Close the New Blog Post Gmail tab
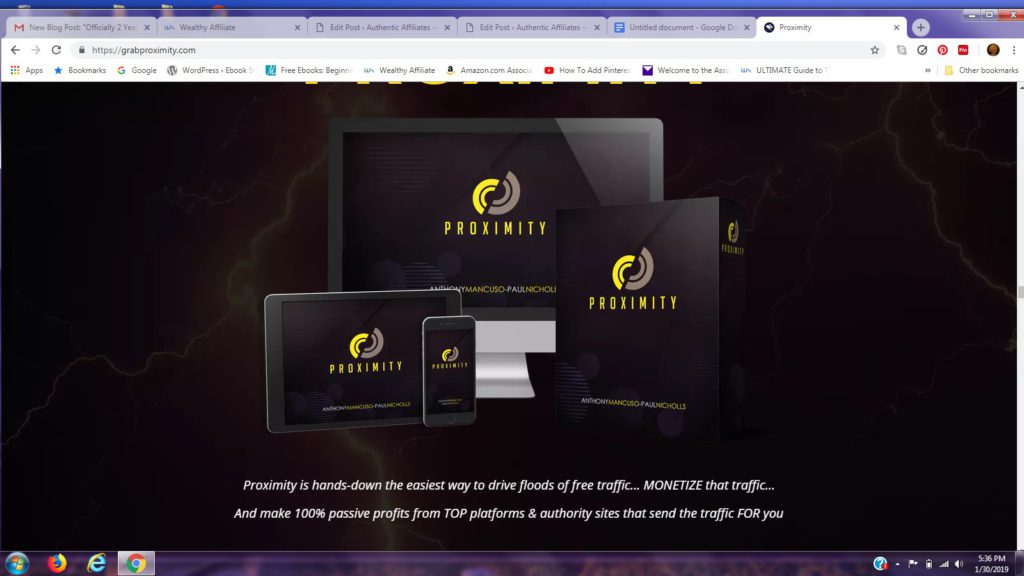Image resolution: width=1024 pixels, height=576 pixels. [x=147, y=27]
